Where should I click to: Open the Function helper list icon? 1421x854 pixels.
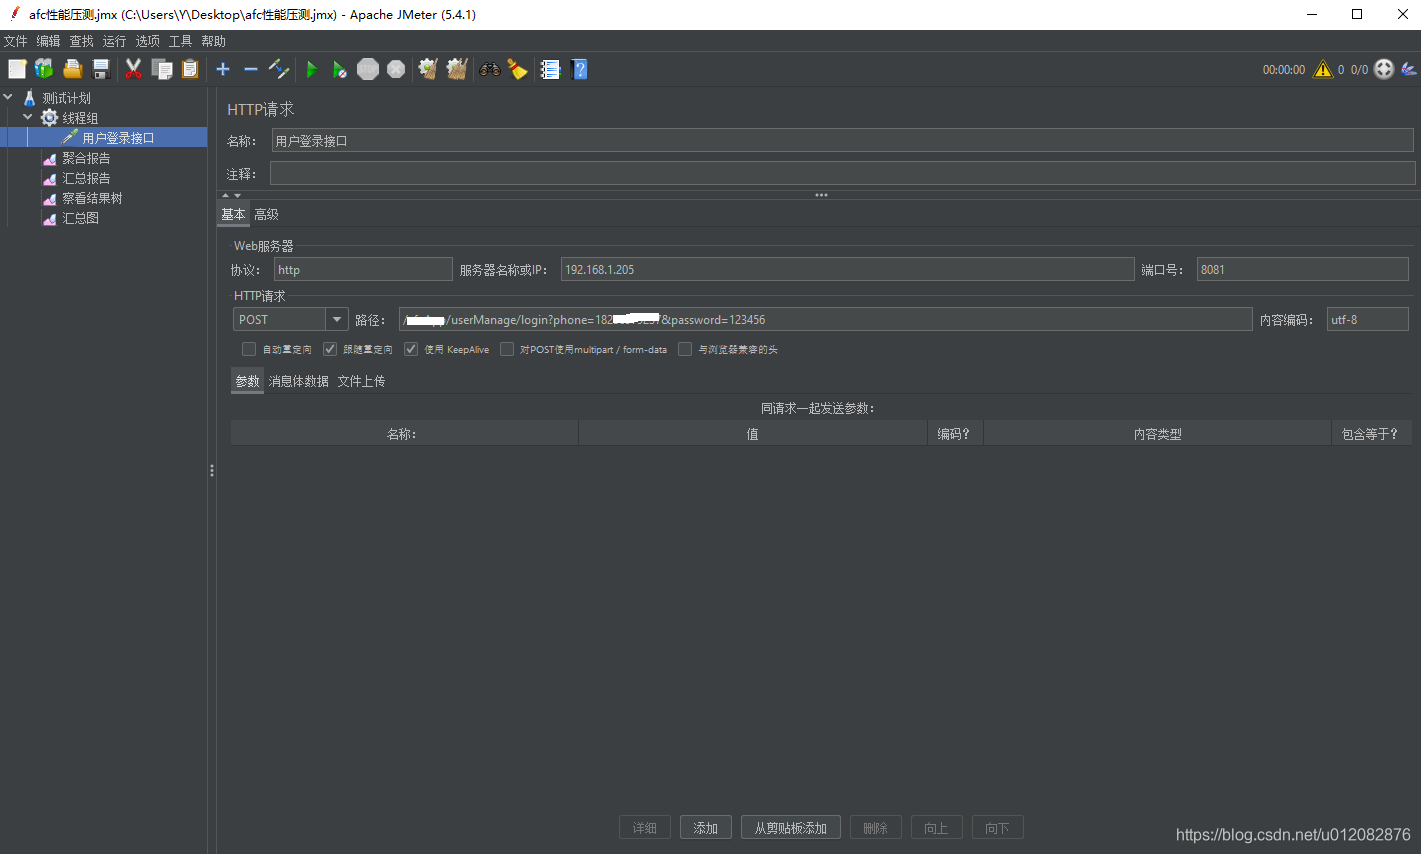click(550, 69)
